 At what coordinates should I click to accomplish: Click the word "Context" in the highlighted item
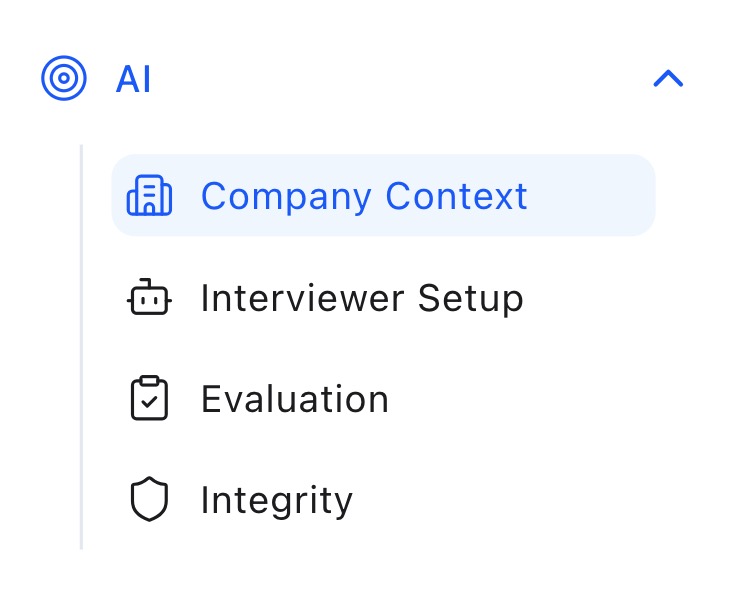coord(456,196)
